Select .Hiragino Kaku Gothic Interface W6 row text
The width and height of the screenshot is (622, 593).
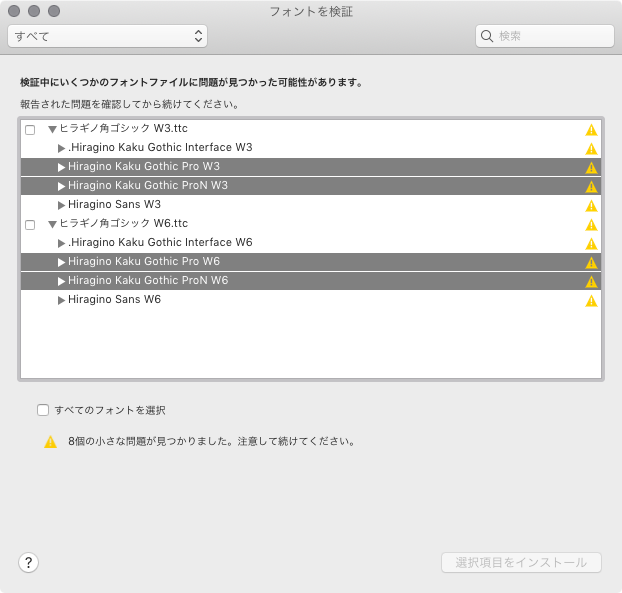point(160,242)
